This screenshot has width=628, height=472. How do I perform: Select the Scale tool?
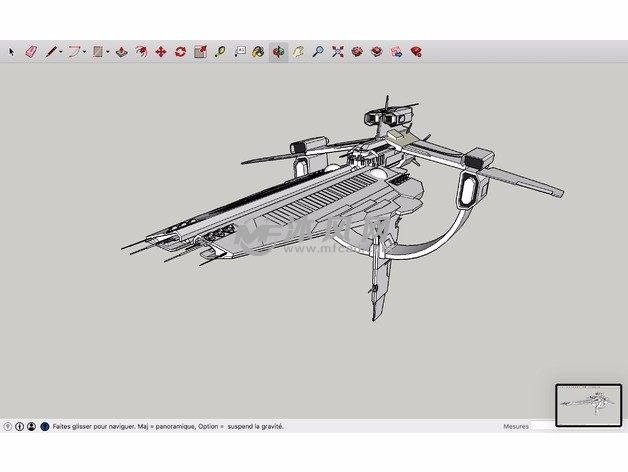point(199,51)
